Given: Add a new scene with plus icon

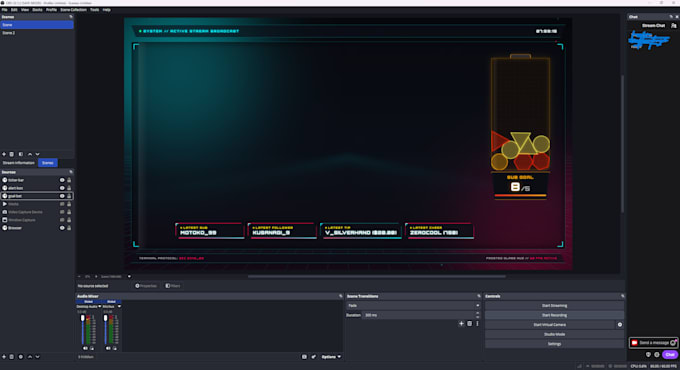Looking at the screenshot, I should coord(4,154).
